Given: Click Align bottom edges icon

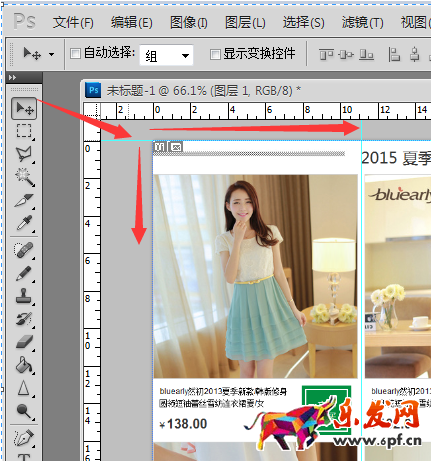Looking at the screenshot, I should click(366, 54).
